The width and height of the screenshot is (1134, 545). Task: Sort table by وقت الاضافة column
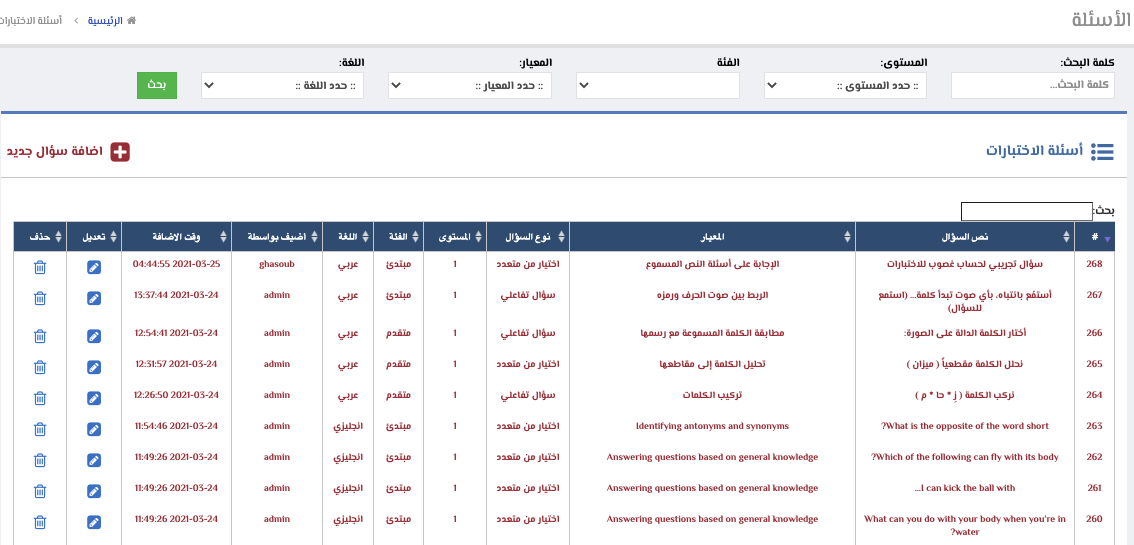pos(176,236)
